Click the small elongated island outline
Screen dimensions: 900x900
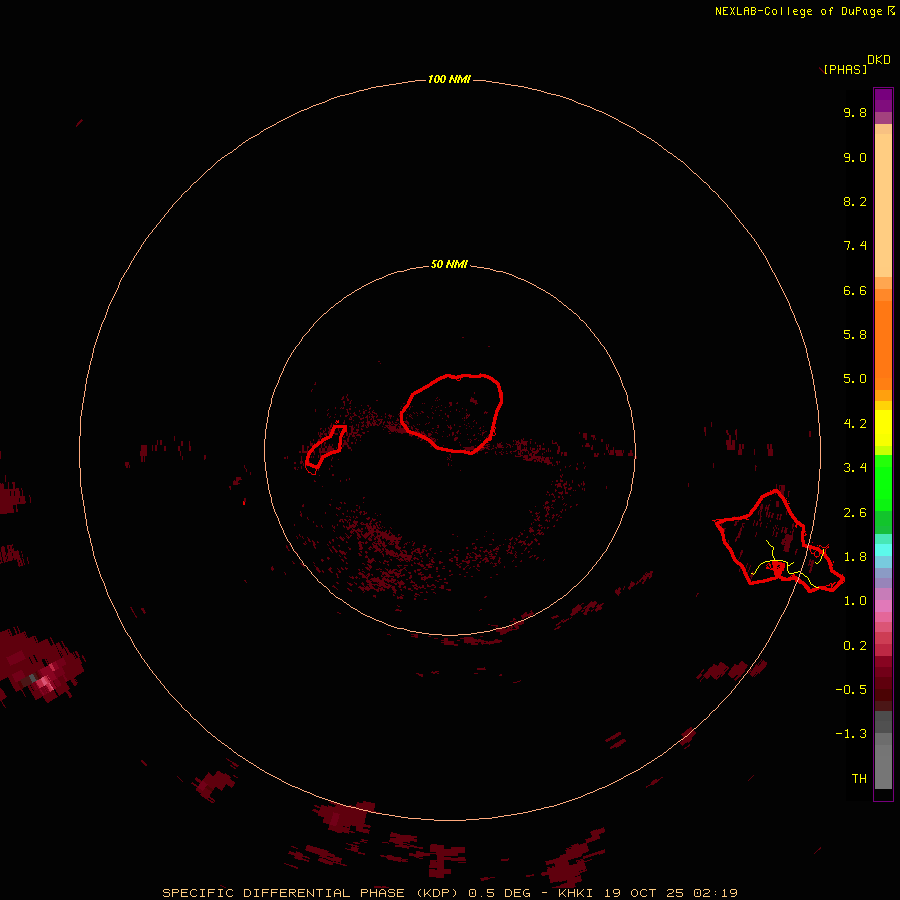pos(325,447)
